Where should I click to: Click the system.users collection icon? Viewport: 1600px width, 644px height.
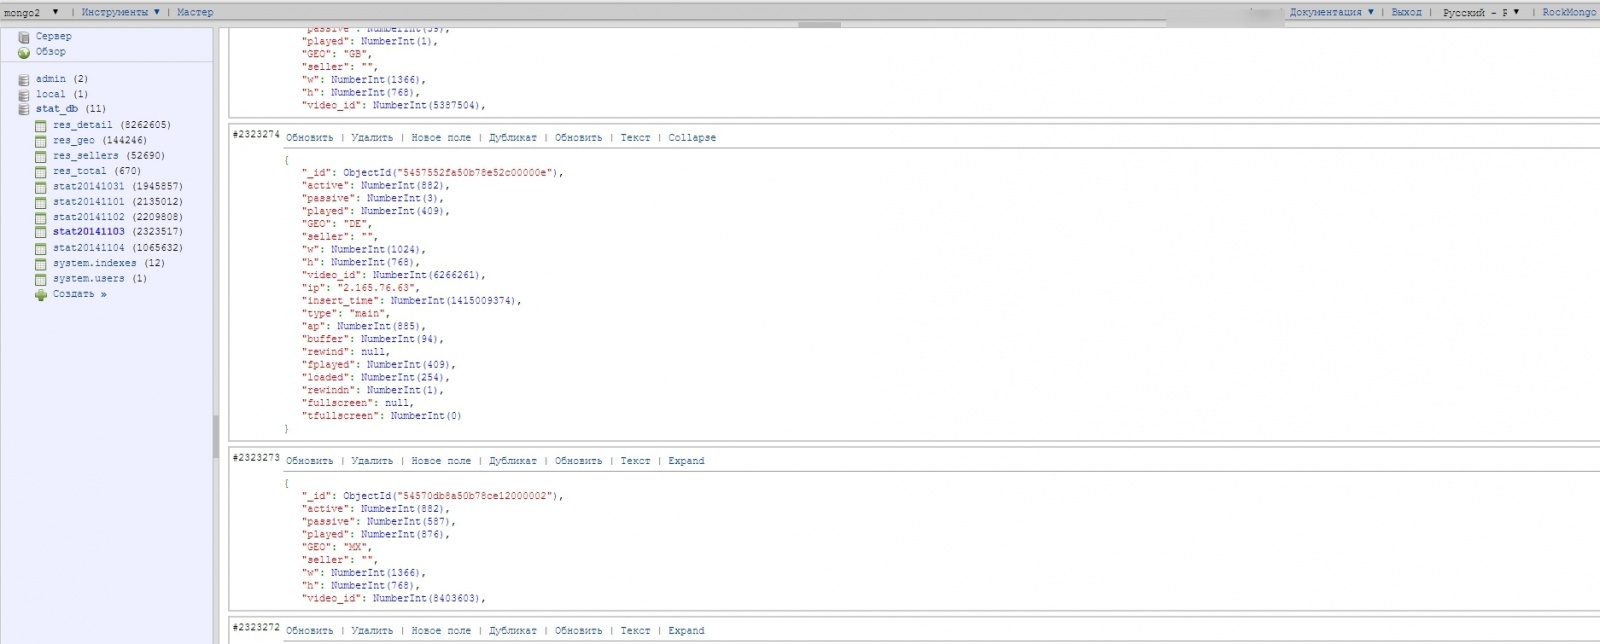pyautogui.click(x=41, y=279)
